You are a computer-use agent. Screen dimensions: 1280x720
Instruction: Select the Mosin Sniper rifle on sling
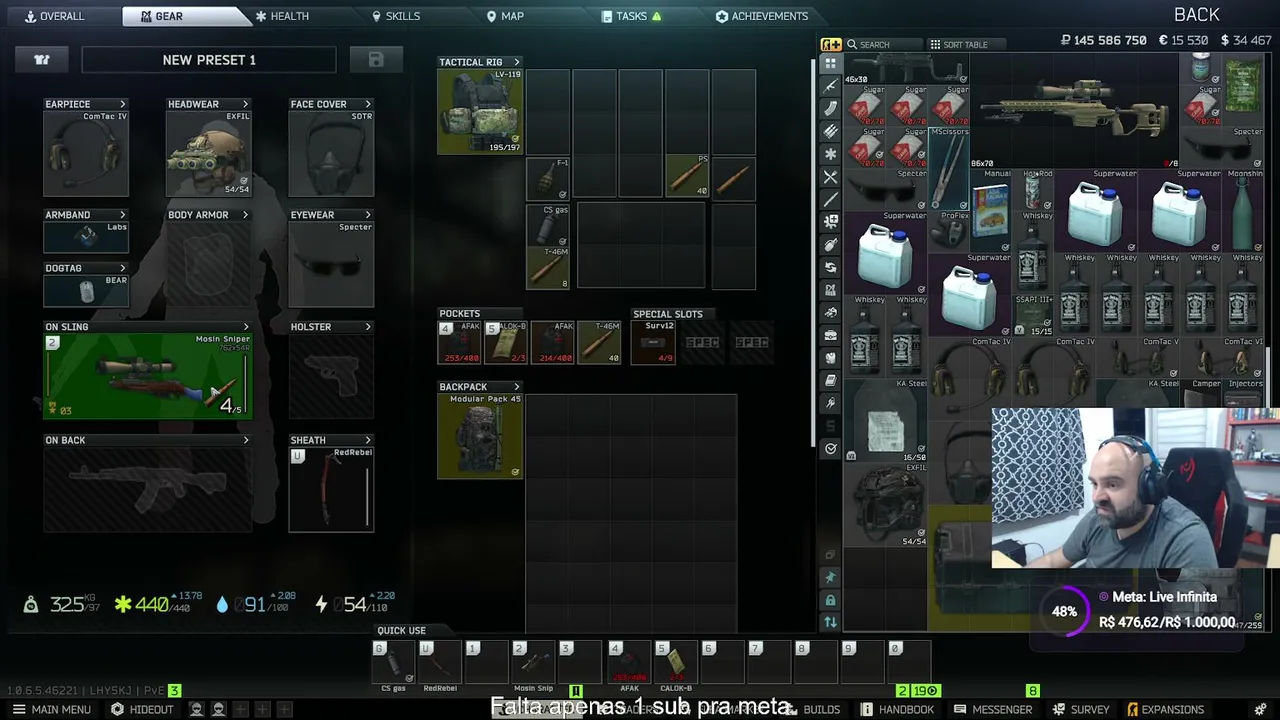coord(147,375)
